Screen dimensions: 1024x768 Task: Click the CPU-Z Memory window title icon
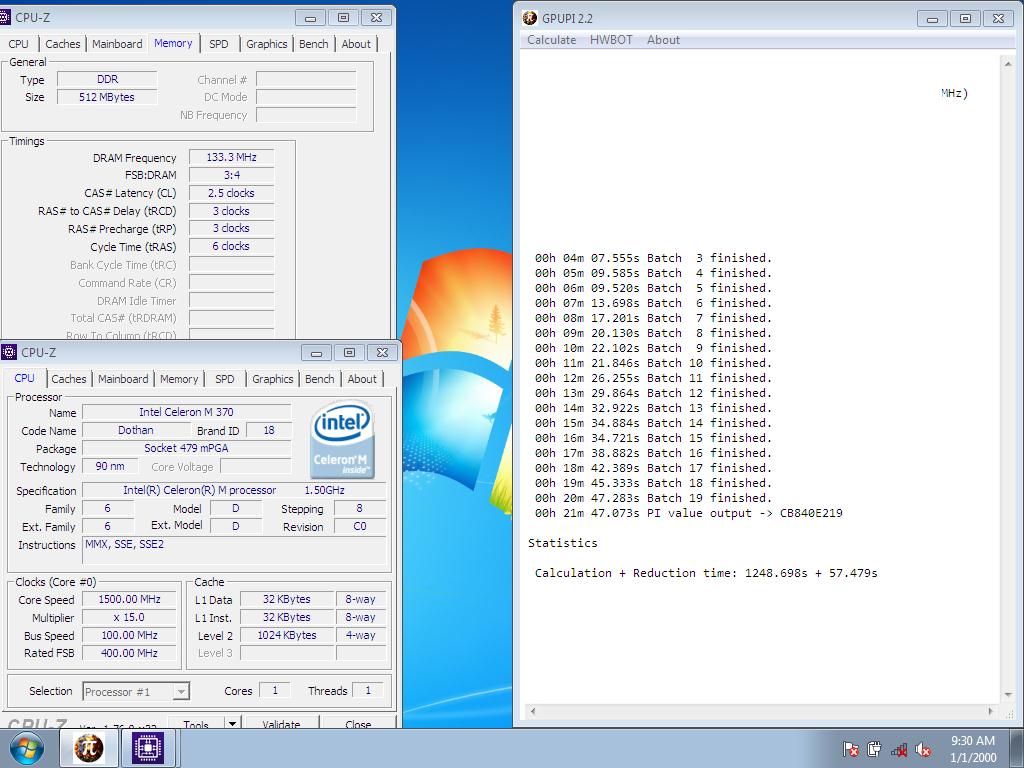[5, 17]
